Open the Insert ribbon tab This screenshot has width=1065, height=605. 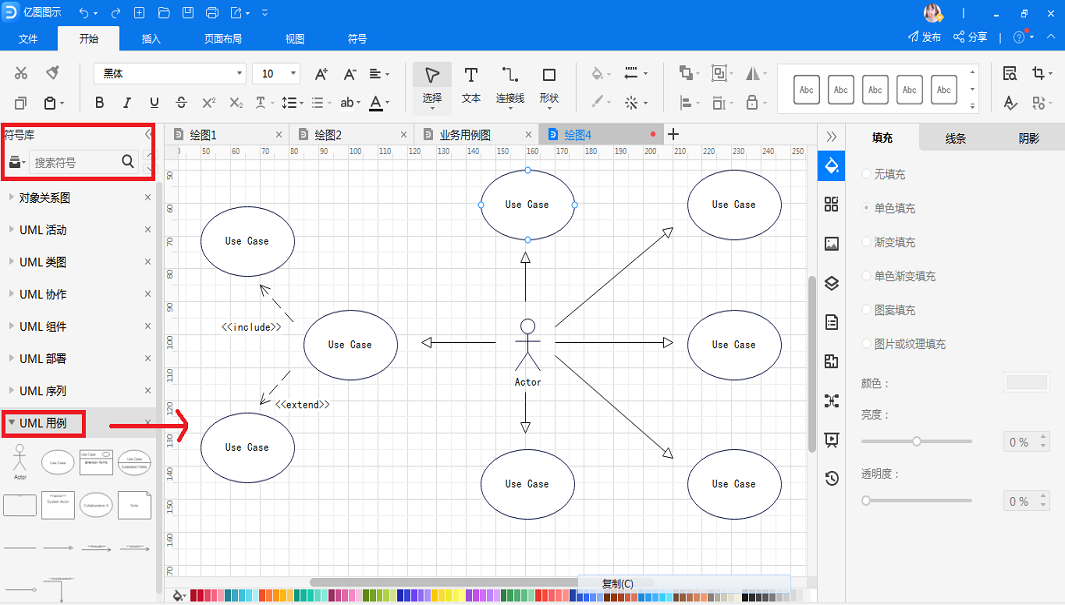pyautogui.click(x=151, y=39)
